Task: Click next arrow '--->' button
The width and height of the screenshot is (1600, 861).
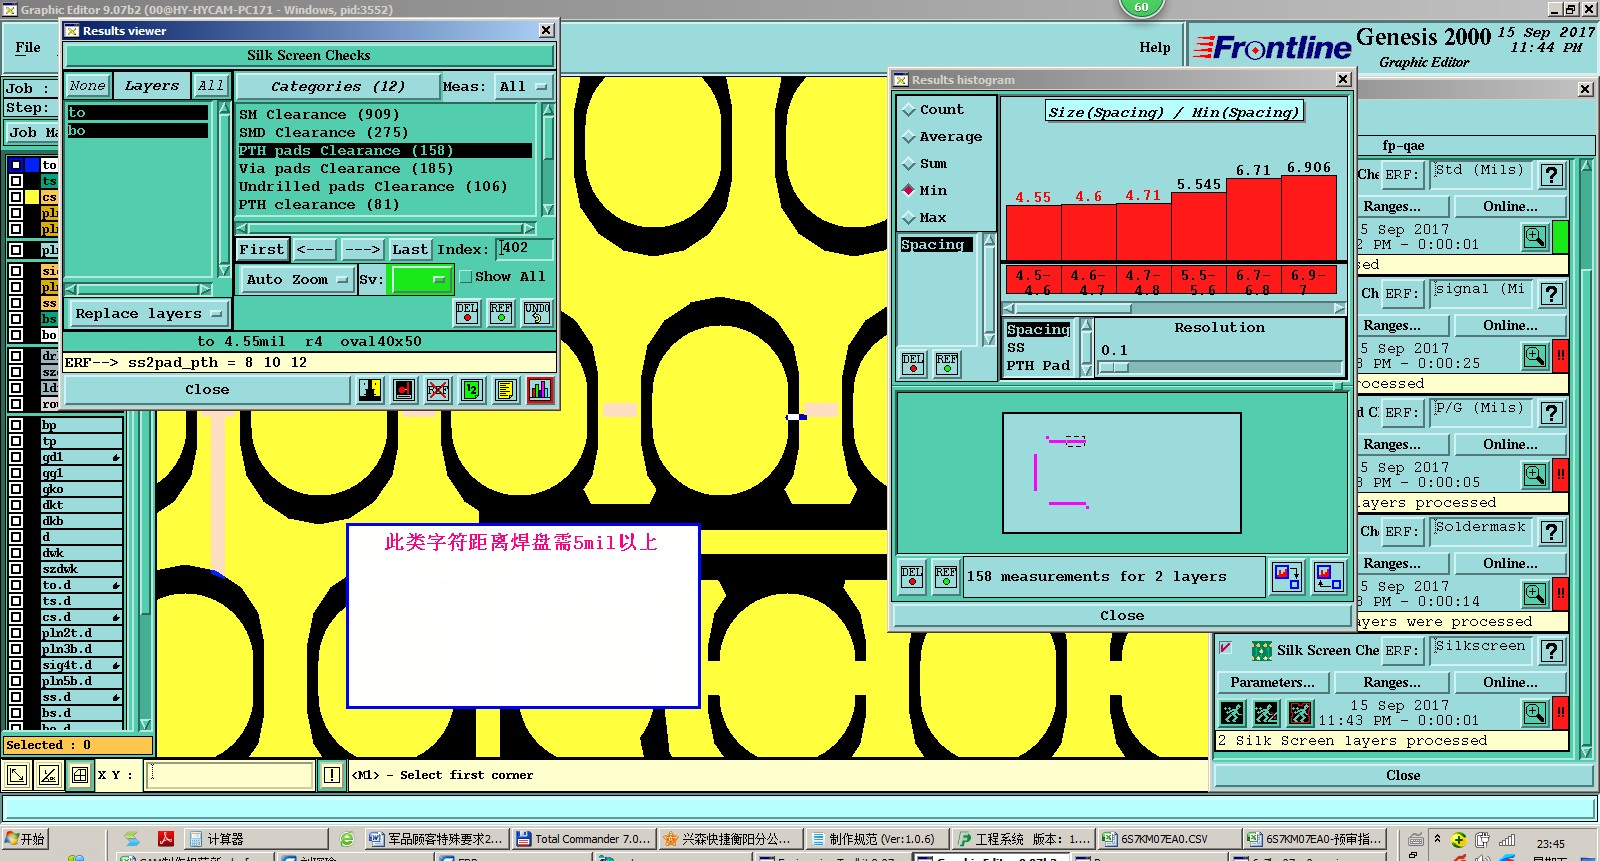Action: pyautogui.click(x=362, y=249)
